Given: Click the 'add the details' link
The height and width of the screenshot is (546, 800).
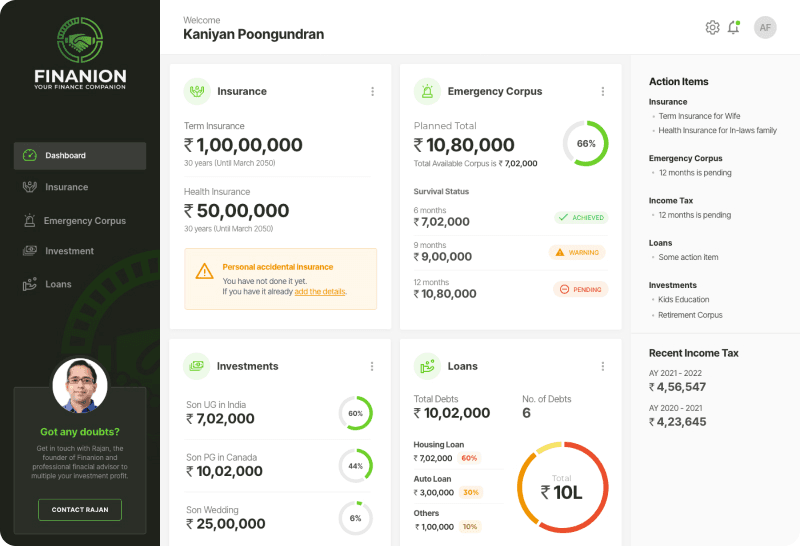Looking at the screenshot, I should point(320,291).
